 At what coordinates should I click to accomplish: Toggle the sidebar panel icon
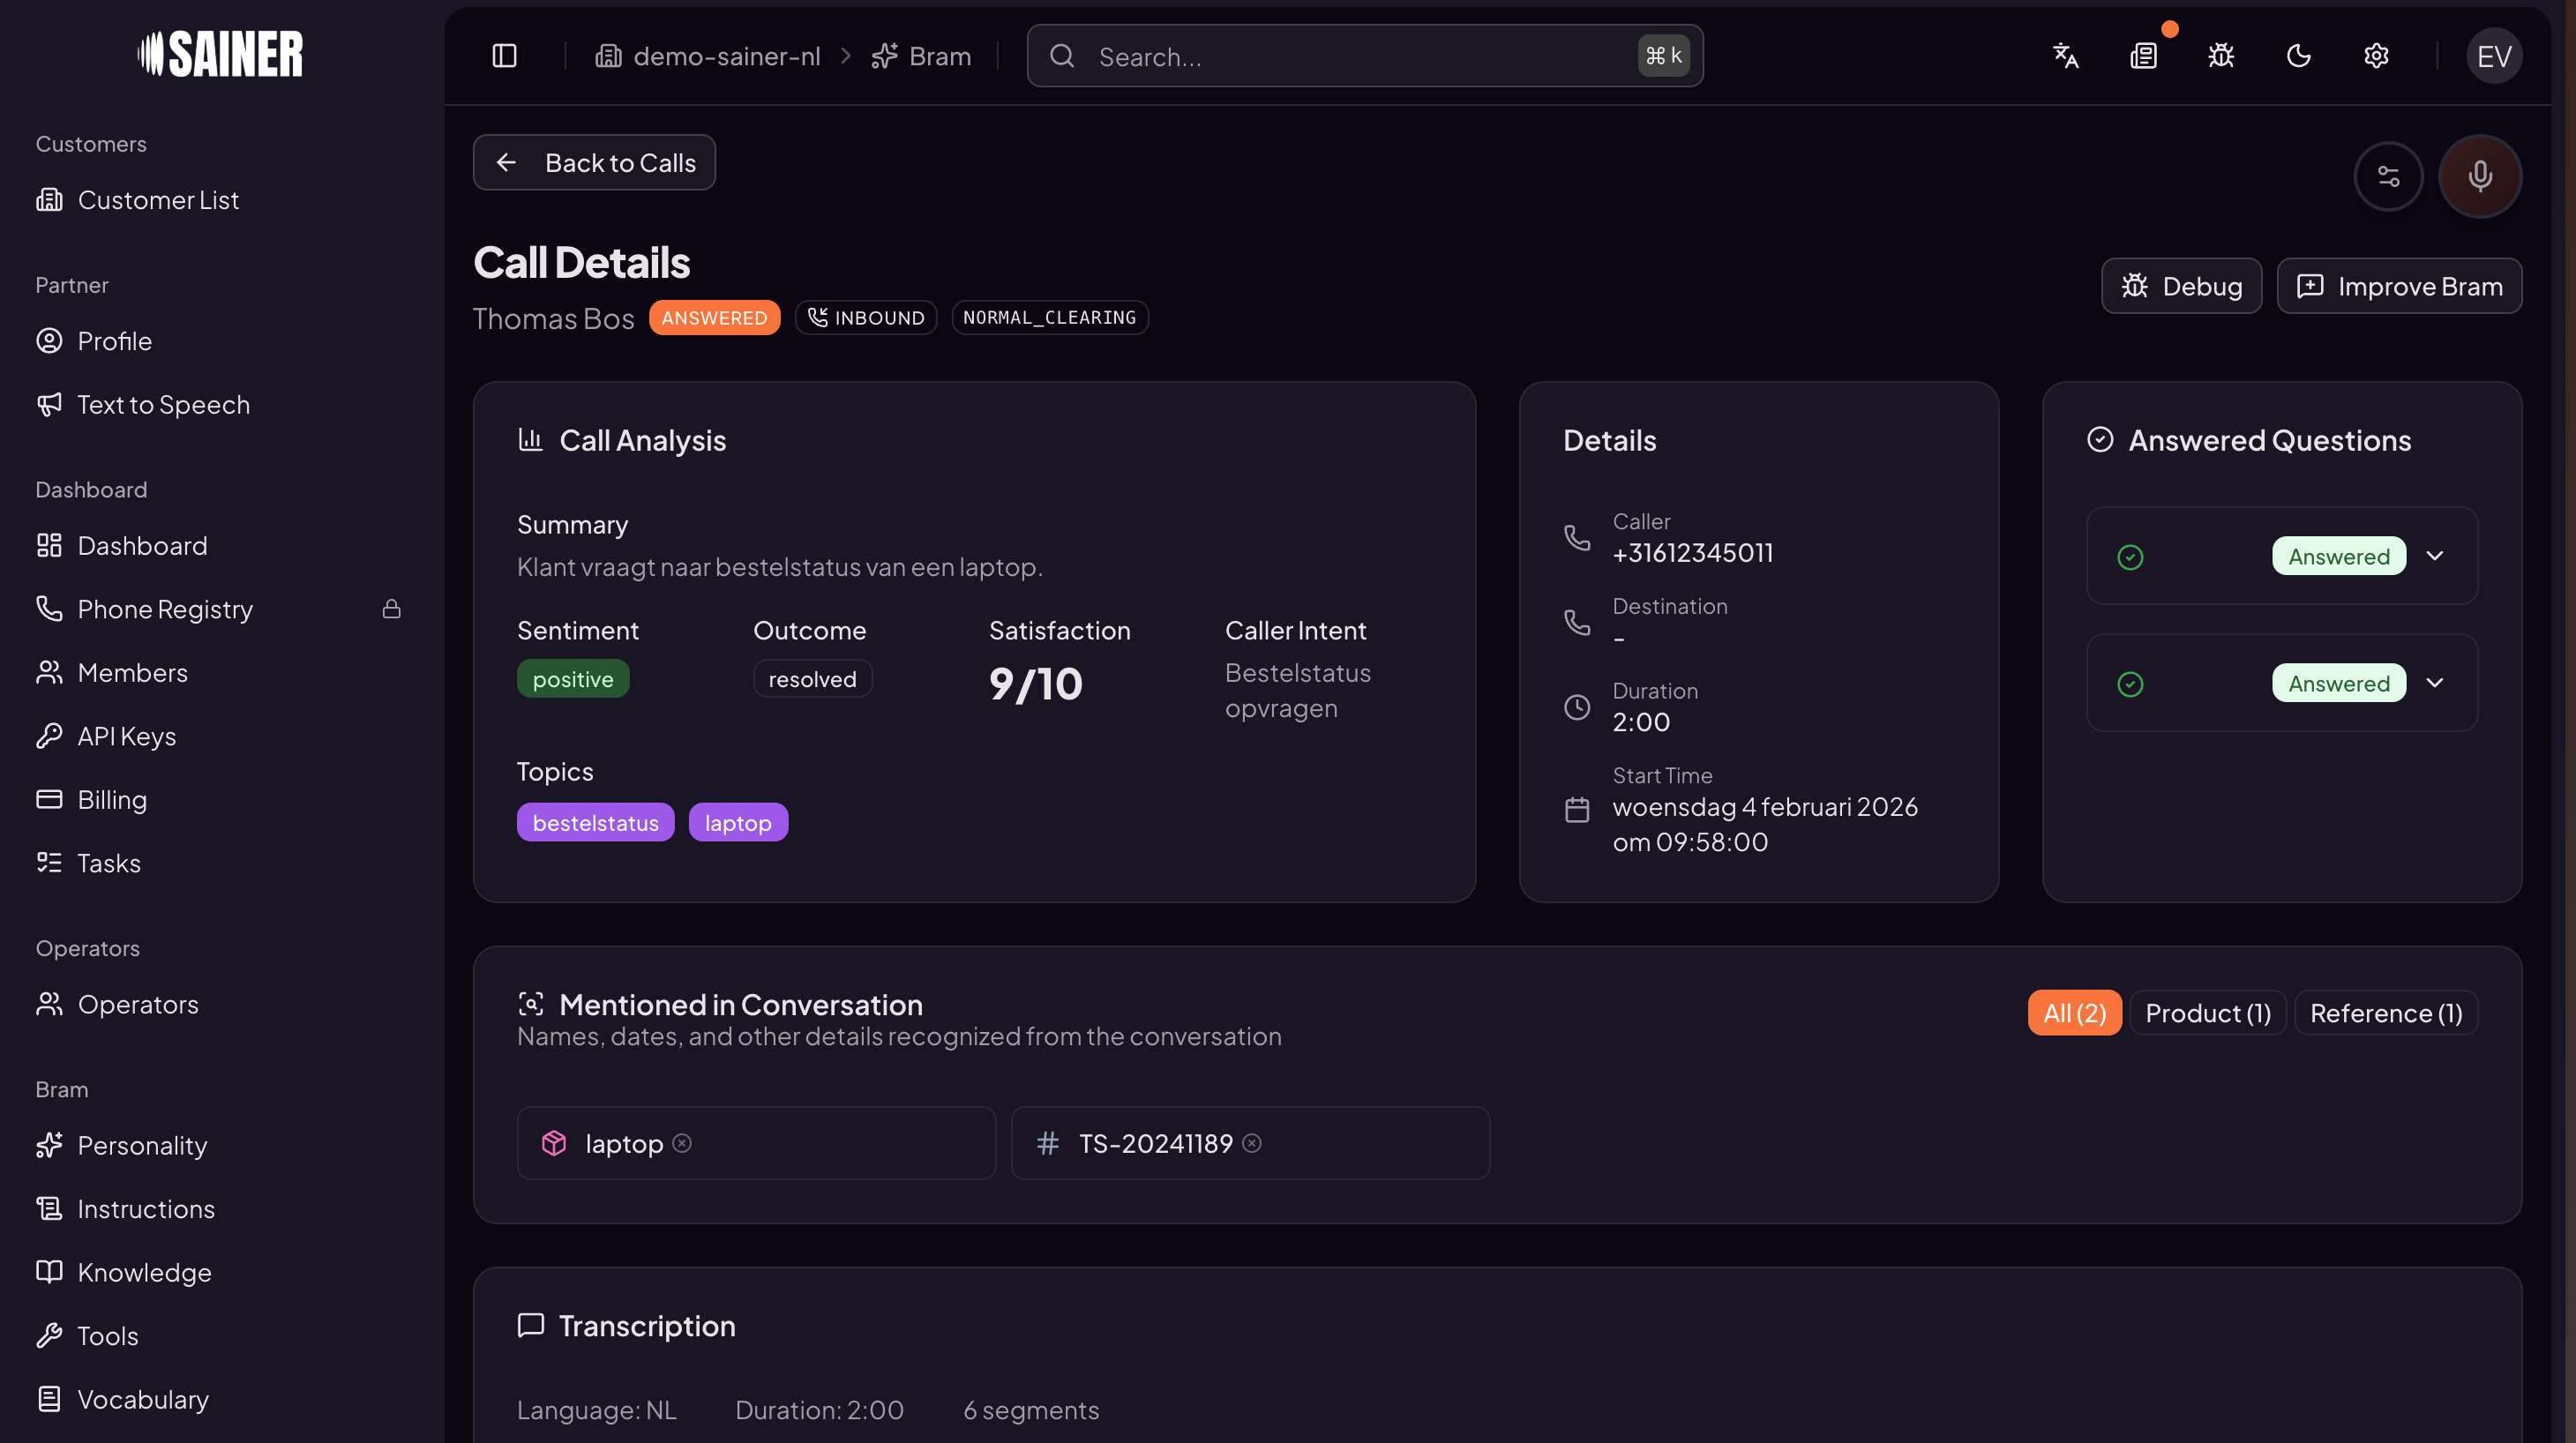click(x=504, y=56)
